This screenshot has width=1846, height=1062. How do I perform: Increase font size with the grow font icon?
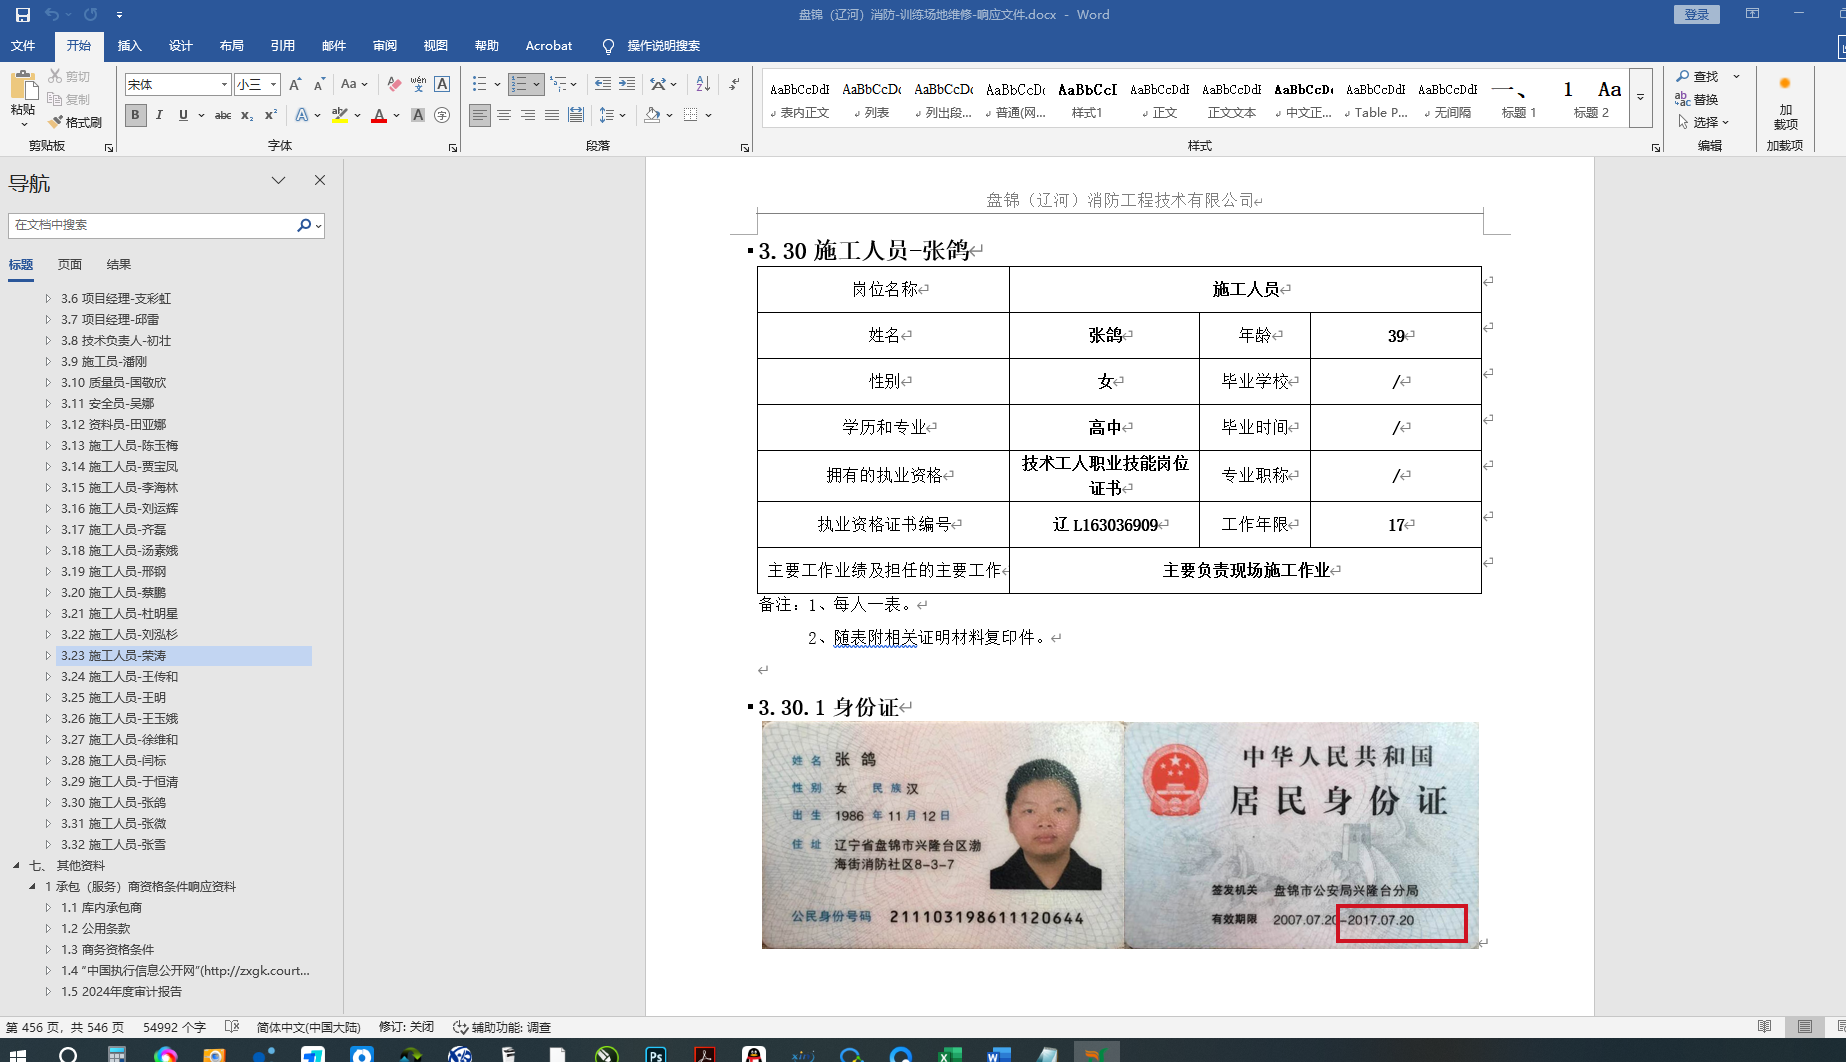295,85
